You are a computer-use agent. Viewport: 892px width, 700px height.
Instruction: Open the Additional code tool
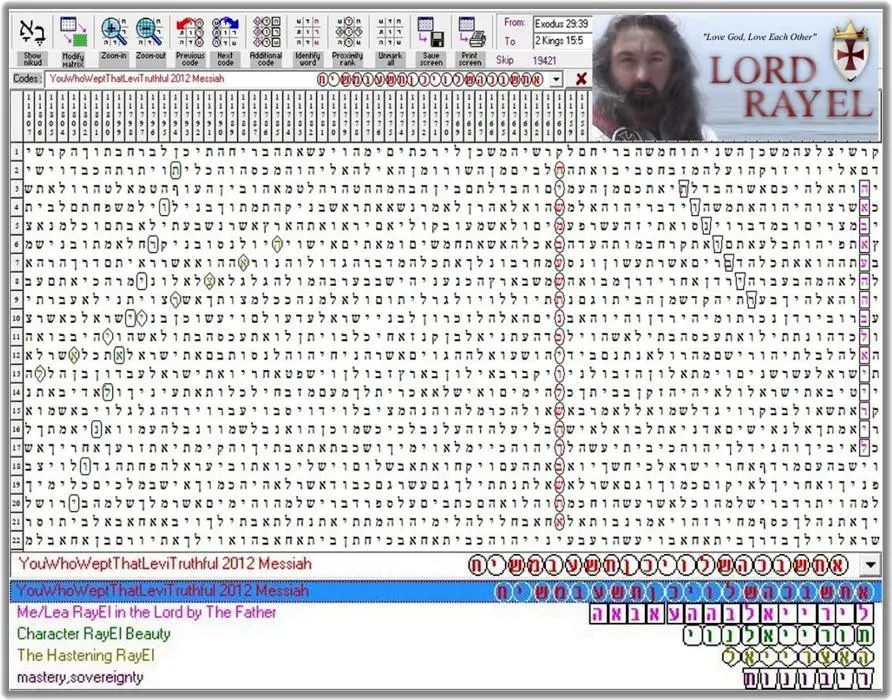[266, 41]
